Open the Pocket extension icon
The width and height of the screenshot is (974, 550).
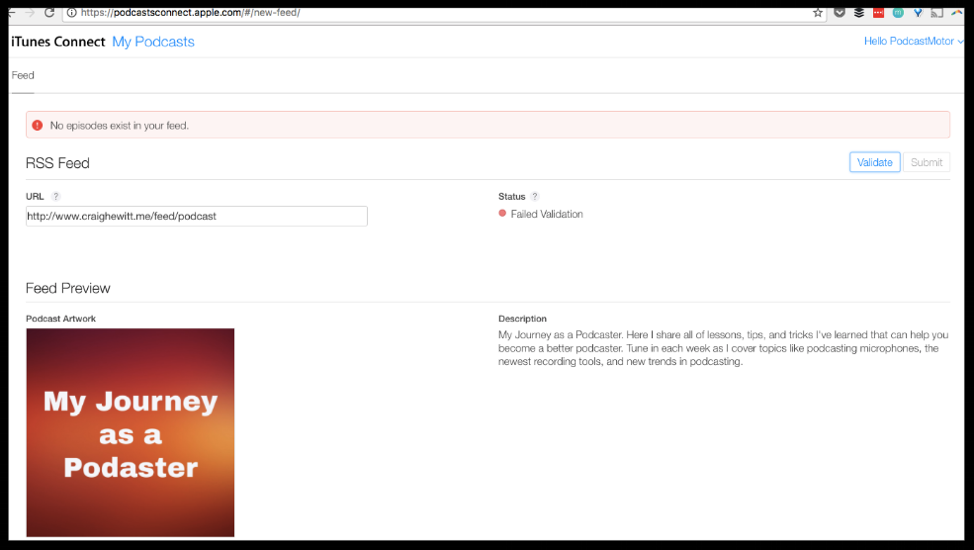coord(839,12)
